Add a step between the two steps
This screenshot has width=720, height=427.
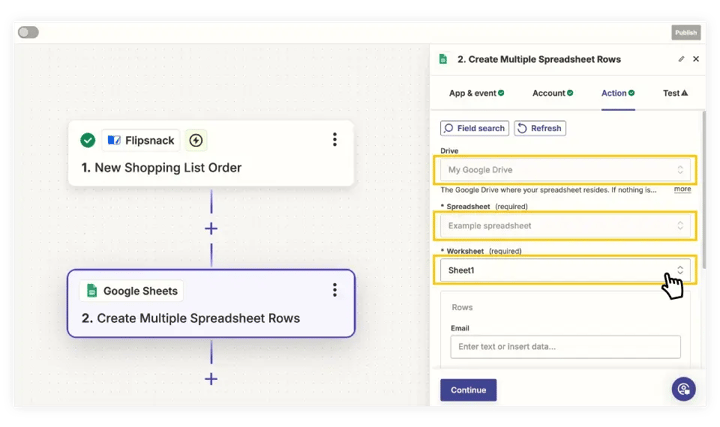pyautogui.click(x=211, y=229)
